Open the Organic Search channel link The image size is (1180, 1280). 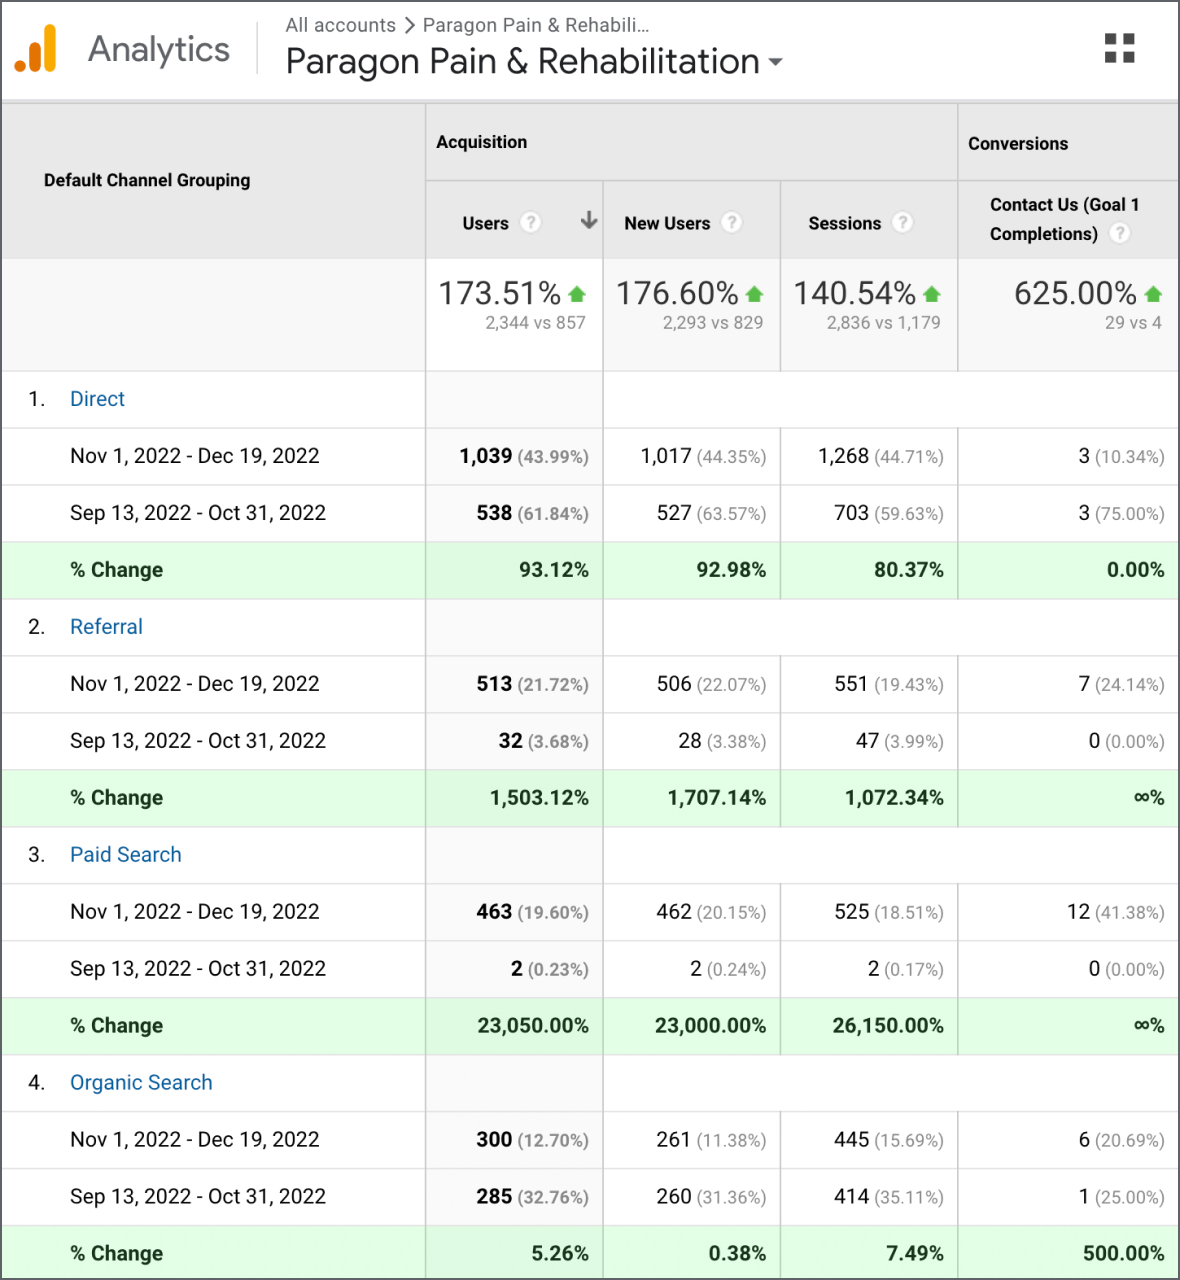click(141, 1083)
